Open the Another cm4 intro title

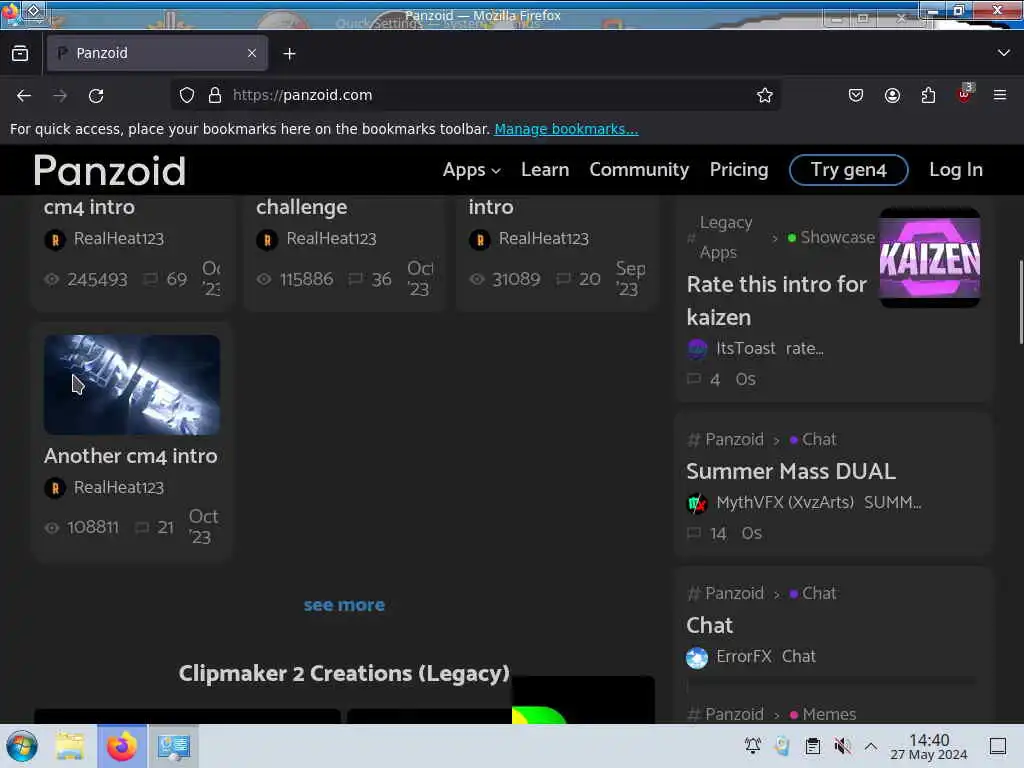[x=131, y=456]
